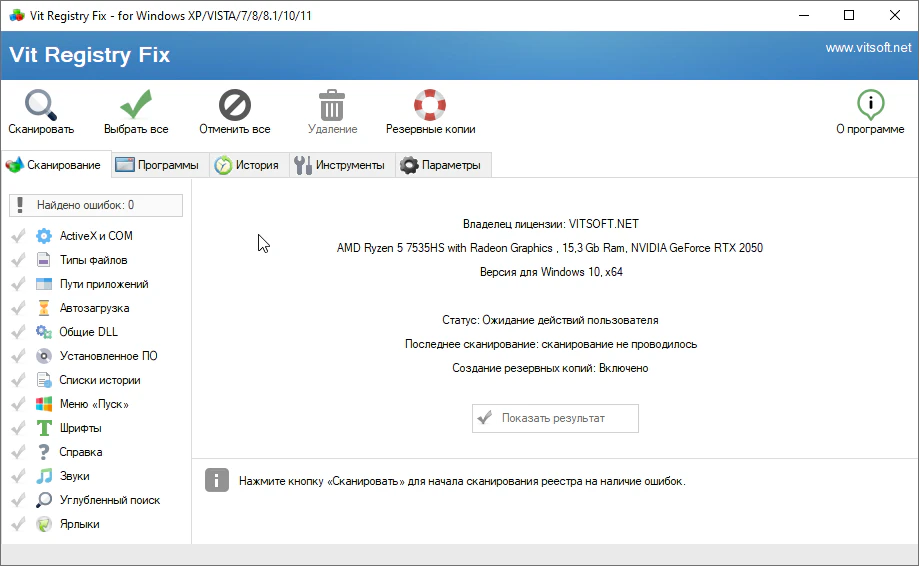Open the О программе info icon
The width and height of the screenshot is (919, 566).
[x=870, y=105]
